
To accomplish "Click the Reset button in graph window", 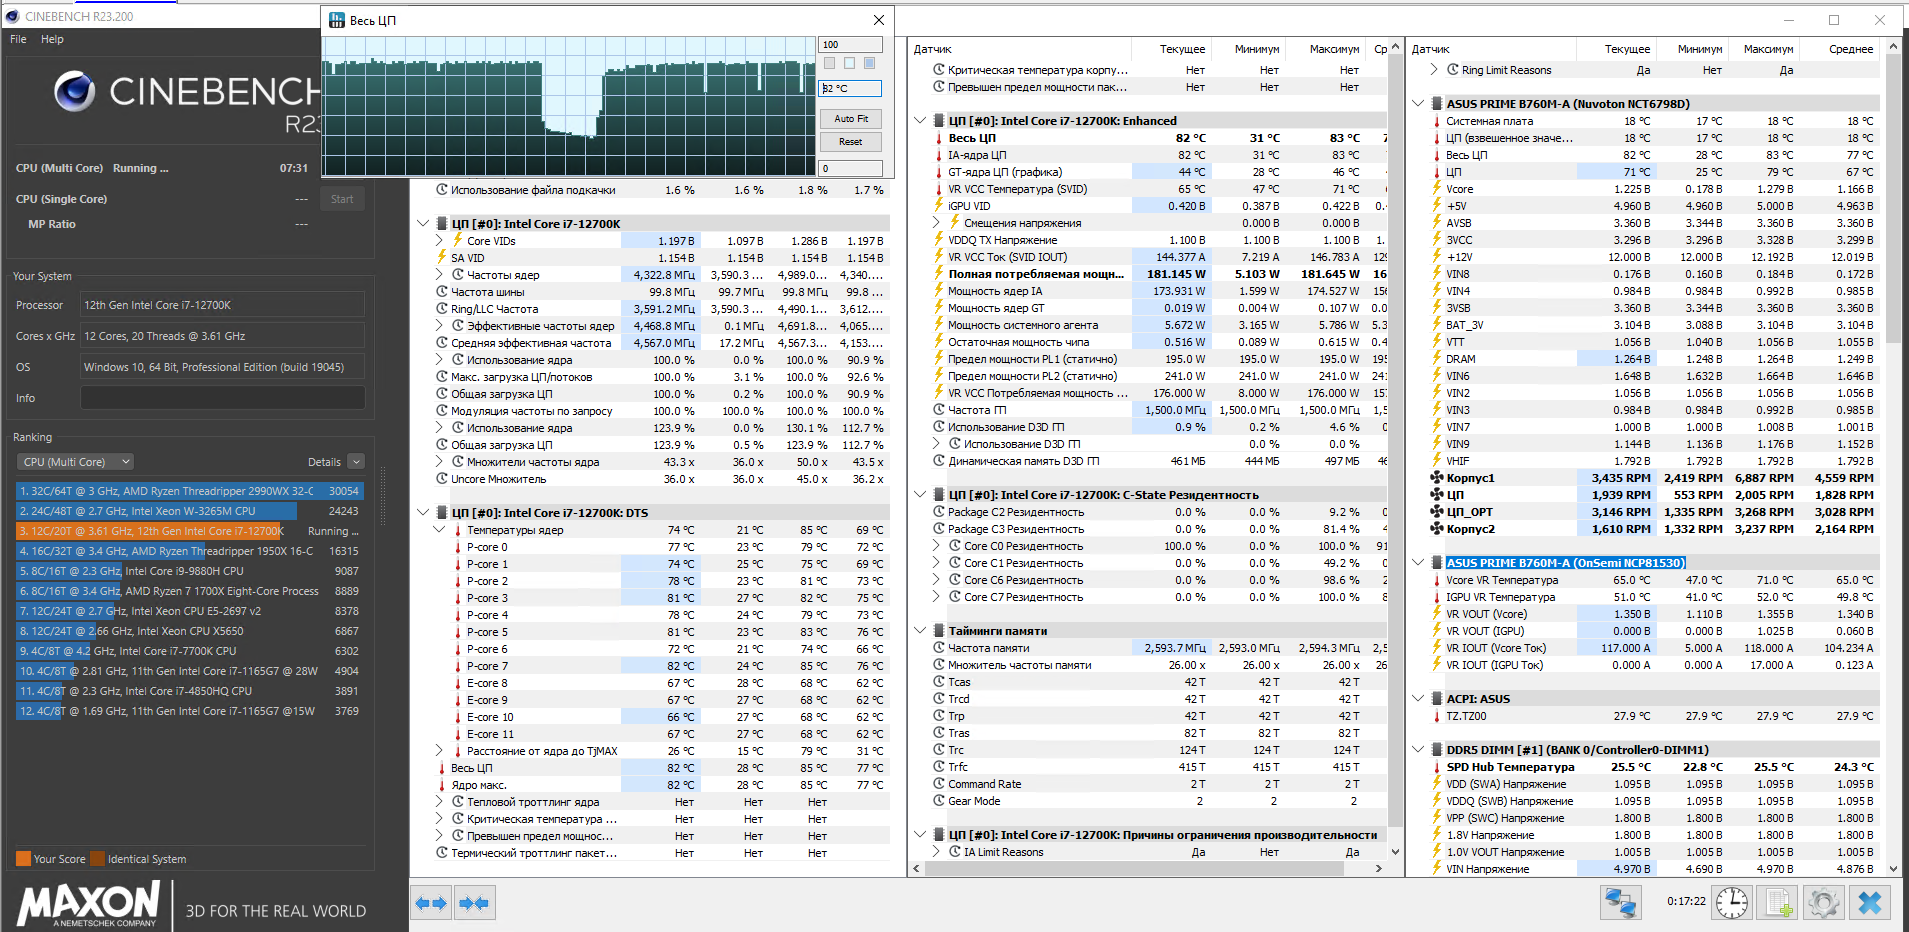I will pyautogui.click(x=851, y=142).
